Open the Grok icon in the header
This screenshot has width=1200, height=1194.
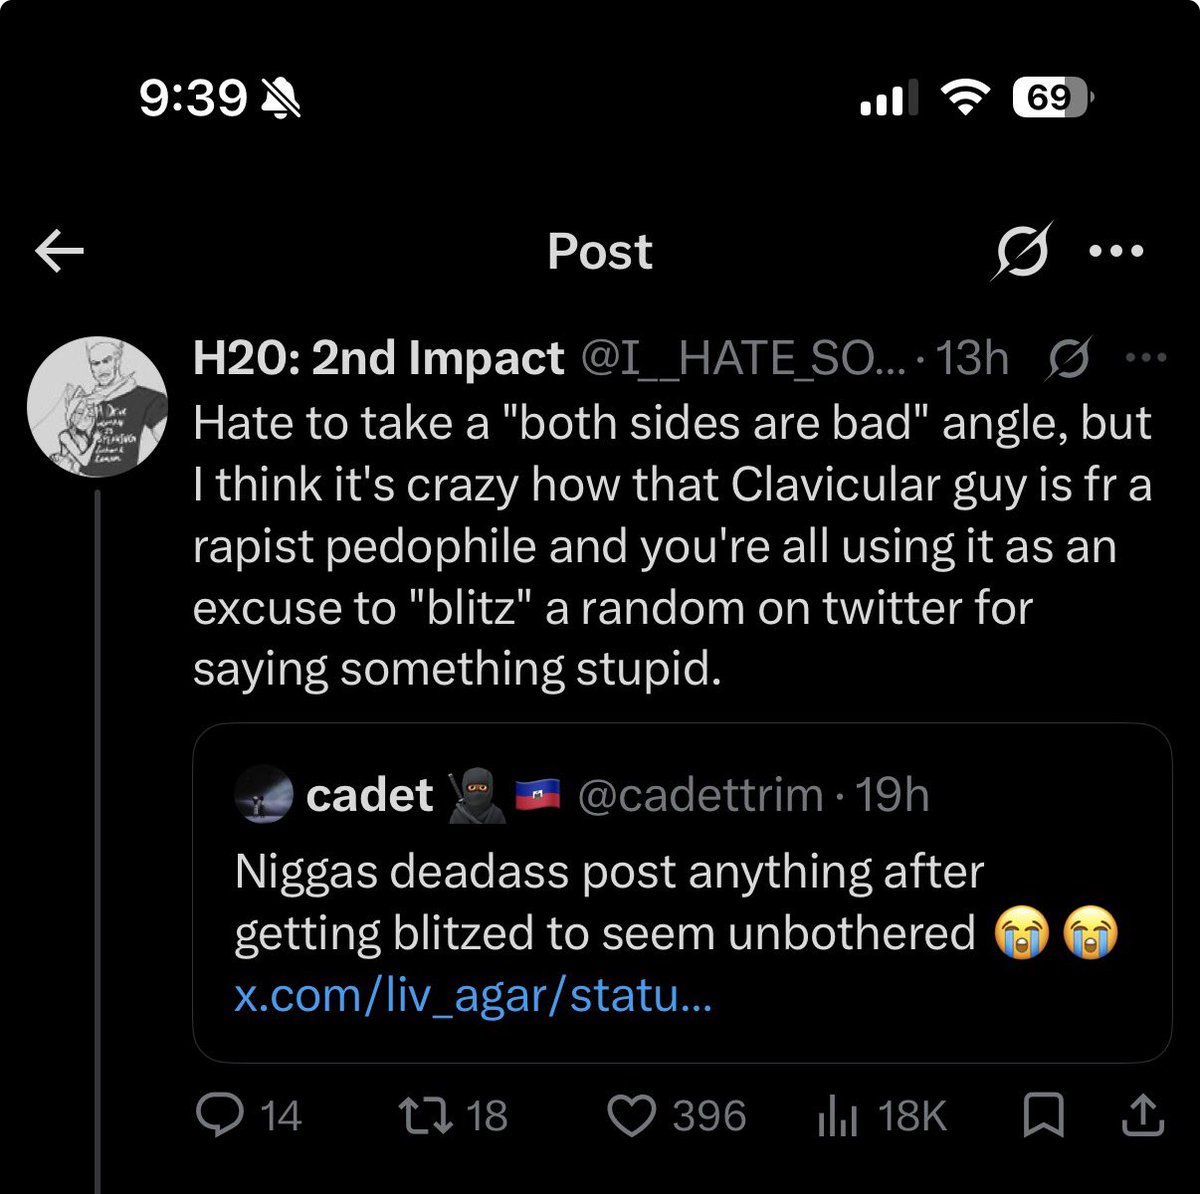(1022, 250)
